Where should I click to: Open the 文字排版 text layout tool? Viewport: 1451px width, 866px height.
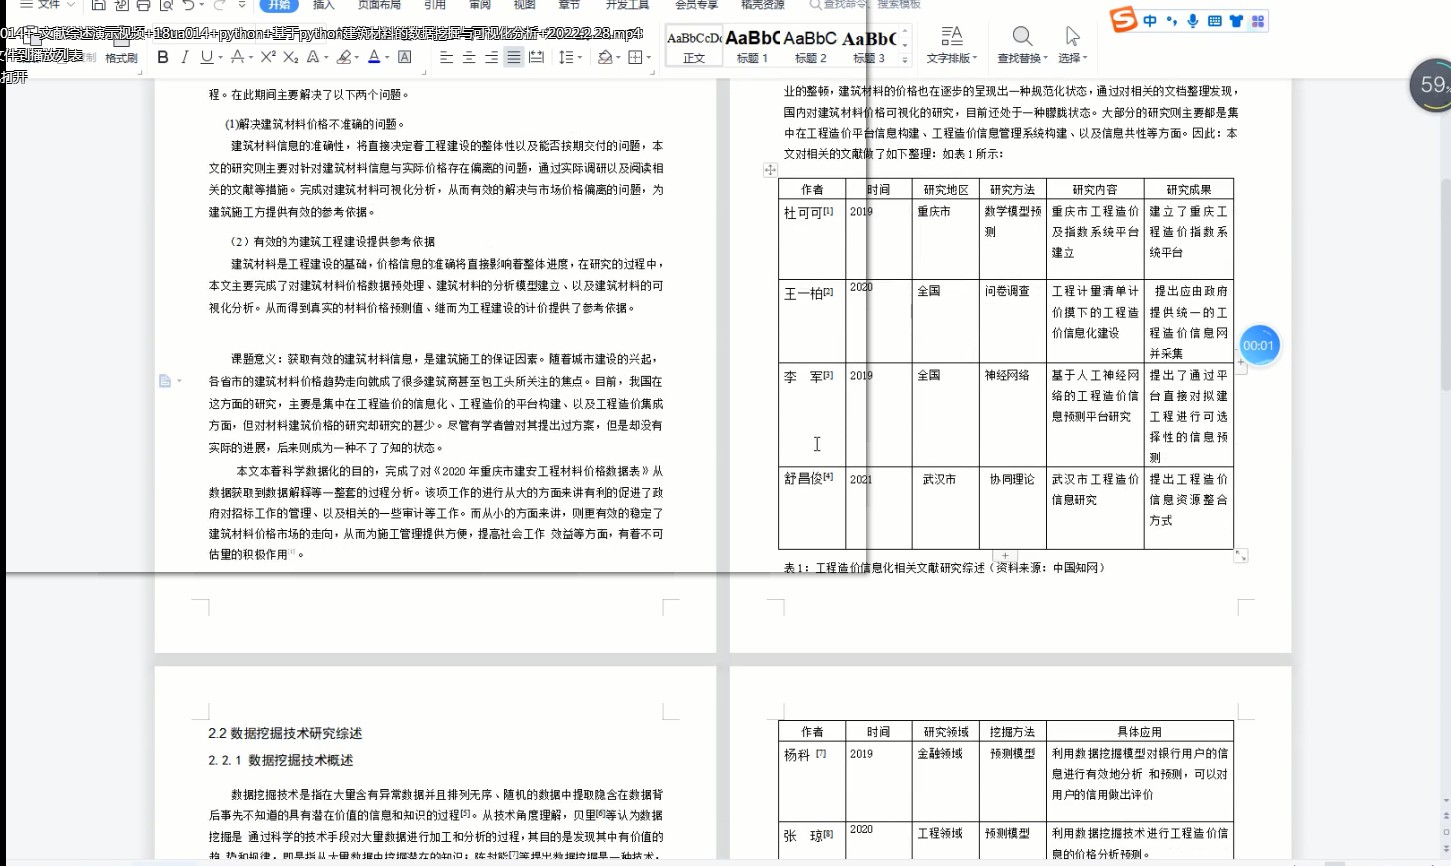[x=951, y=45]
